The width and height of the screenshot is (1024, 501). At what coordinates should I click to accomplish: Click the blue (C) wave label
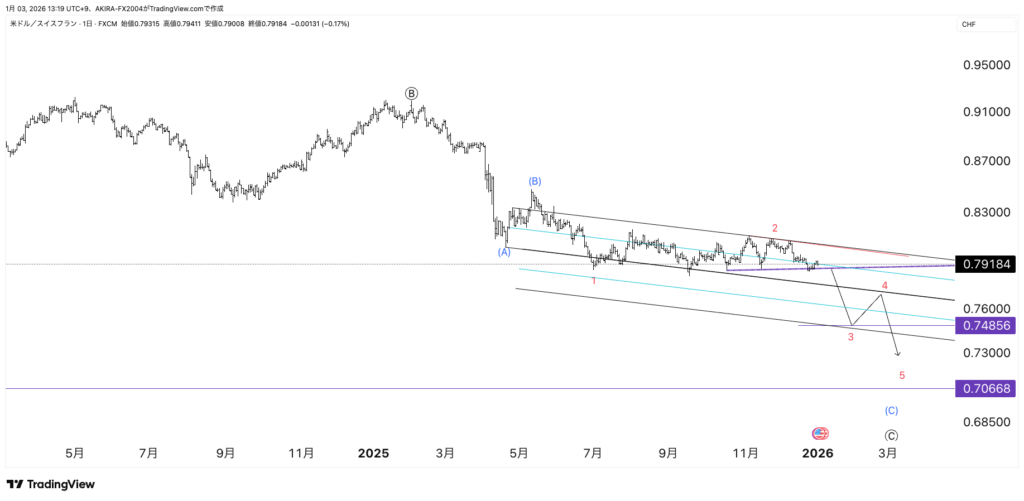(x=891, y=410)
